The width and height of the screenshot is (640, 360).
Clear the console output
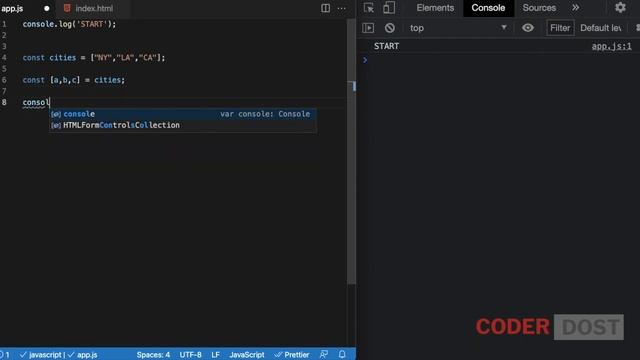click(390, 28)
